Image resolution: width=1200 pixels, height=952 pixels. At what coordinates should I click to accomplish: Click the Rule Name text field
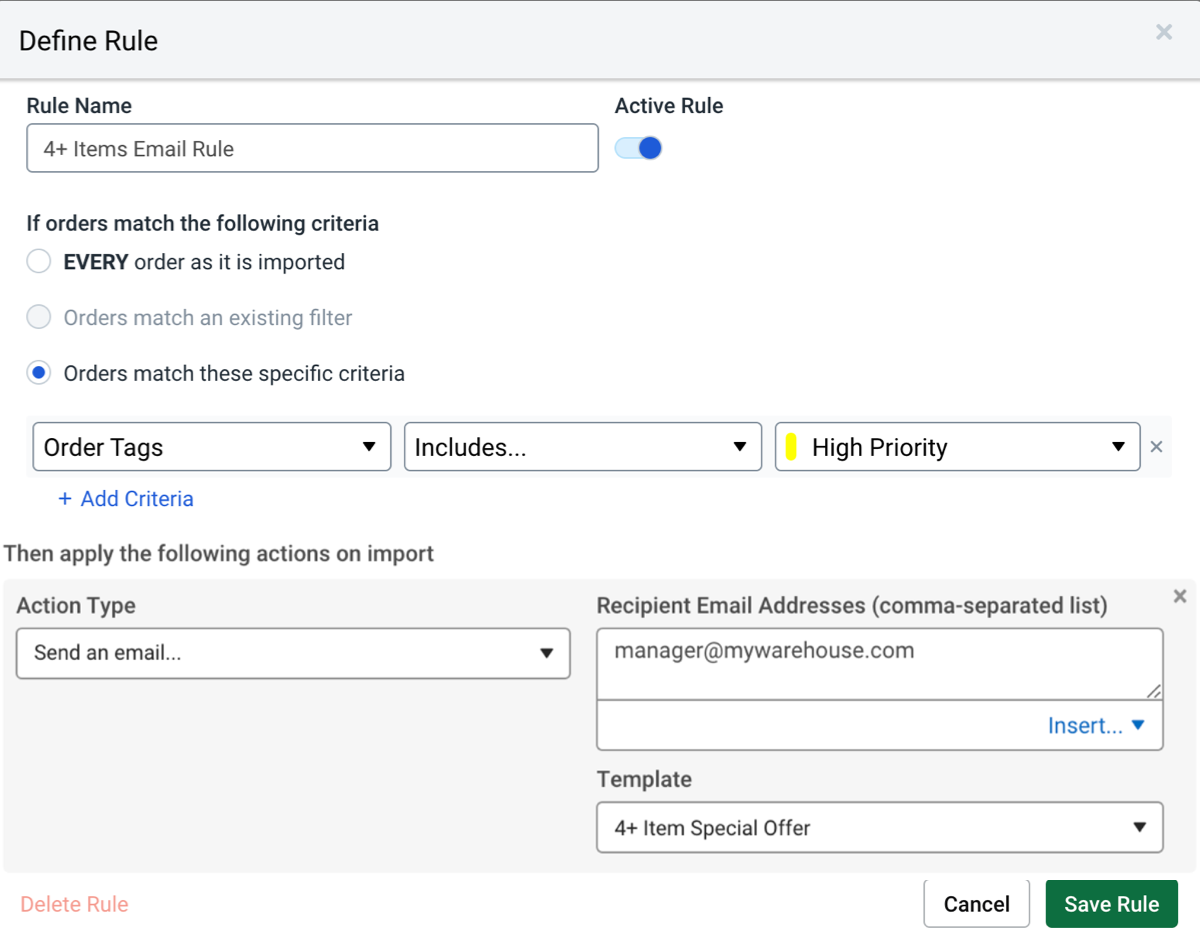click(312, 149)
